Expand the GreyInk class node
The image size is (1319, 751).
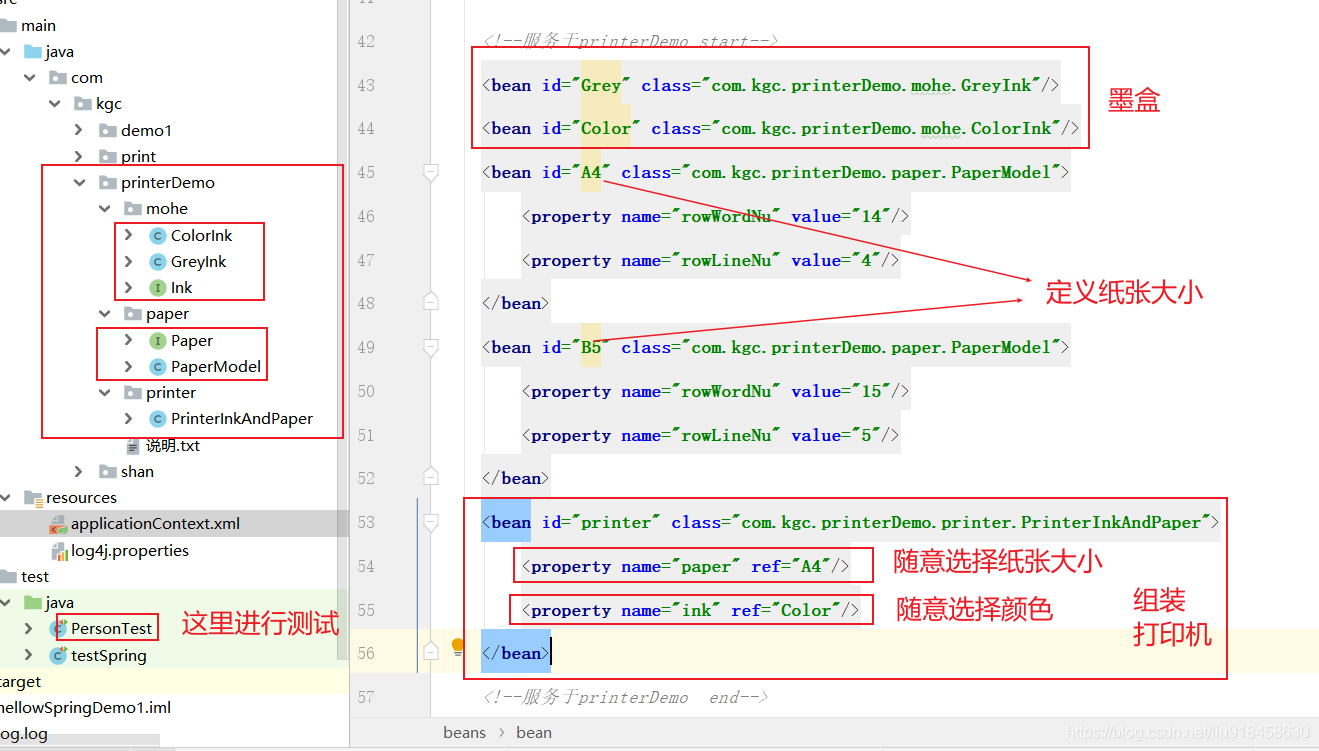[x=129, y=261]
